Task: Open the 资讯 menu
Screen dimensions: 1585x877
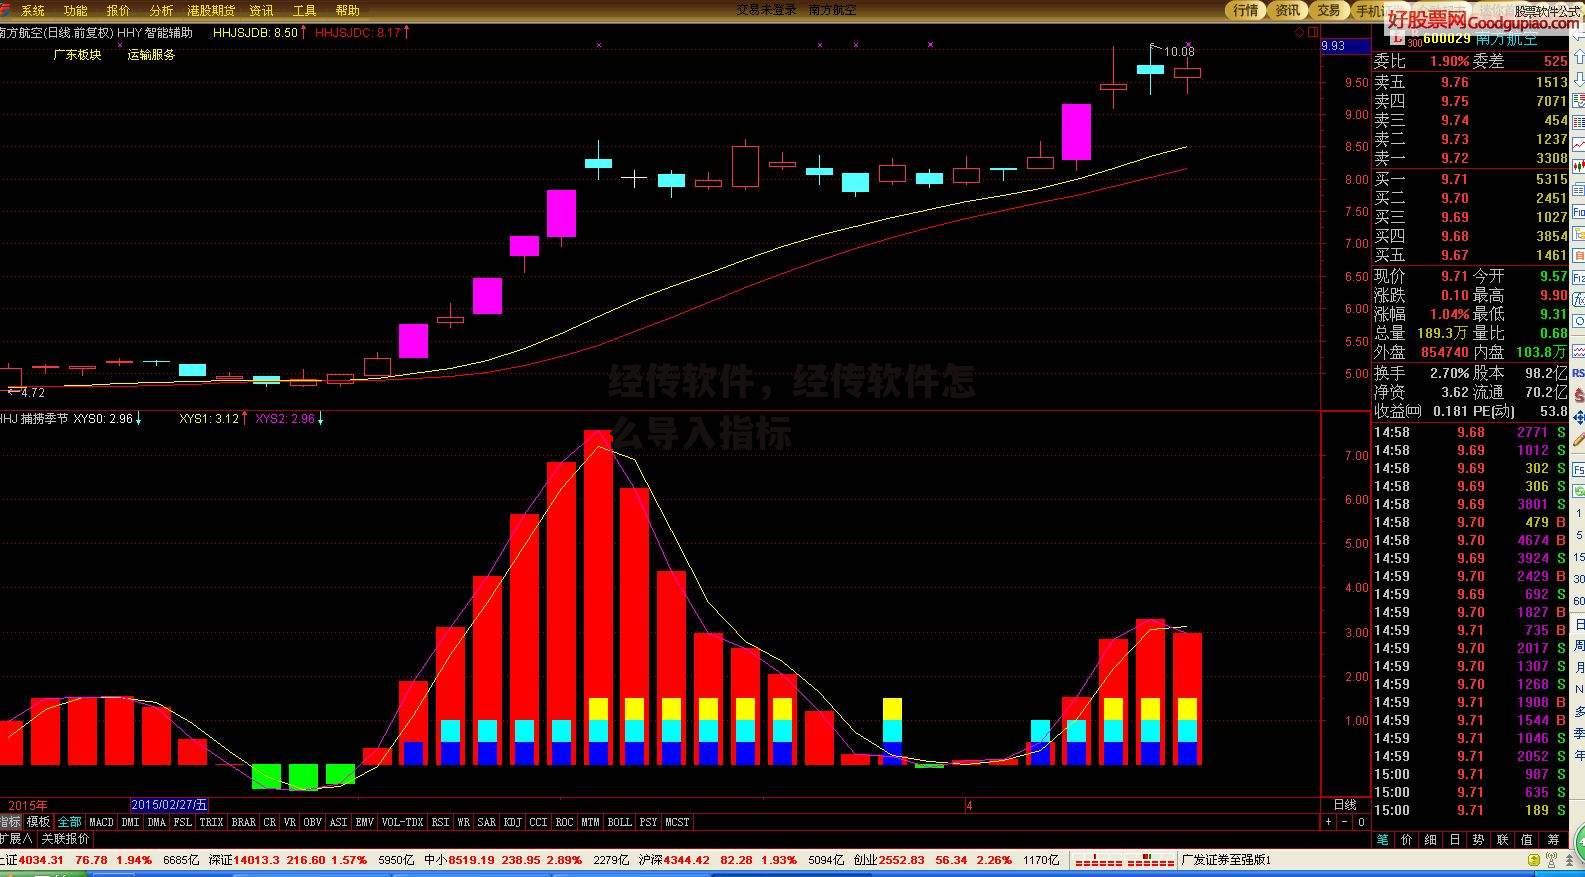Action: (x=261, y=10)
